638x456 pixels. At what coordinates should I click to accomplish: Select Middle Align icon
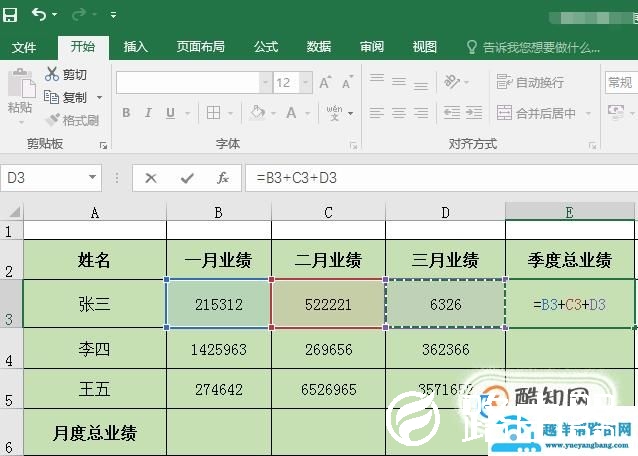[x=399, y=82]
